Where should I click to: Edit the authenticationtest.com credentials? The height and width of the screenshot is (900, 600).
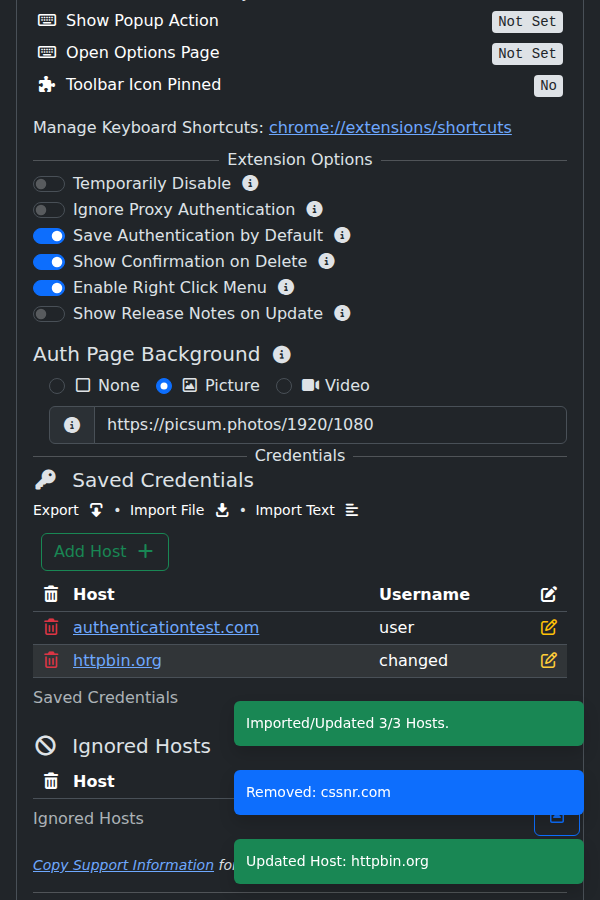pos(548,627)
